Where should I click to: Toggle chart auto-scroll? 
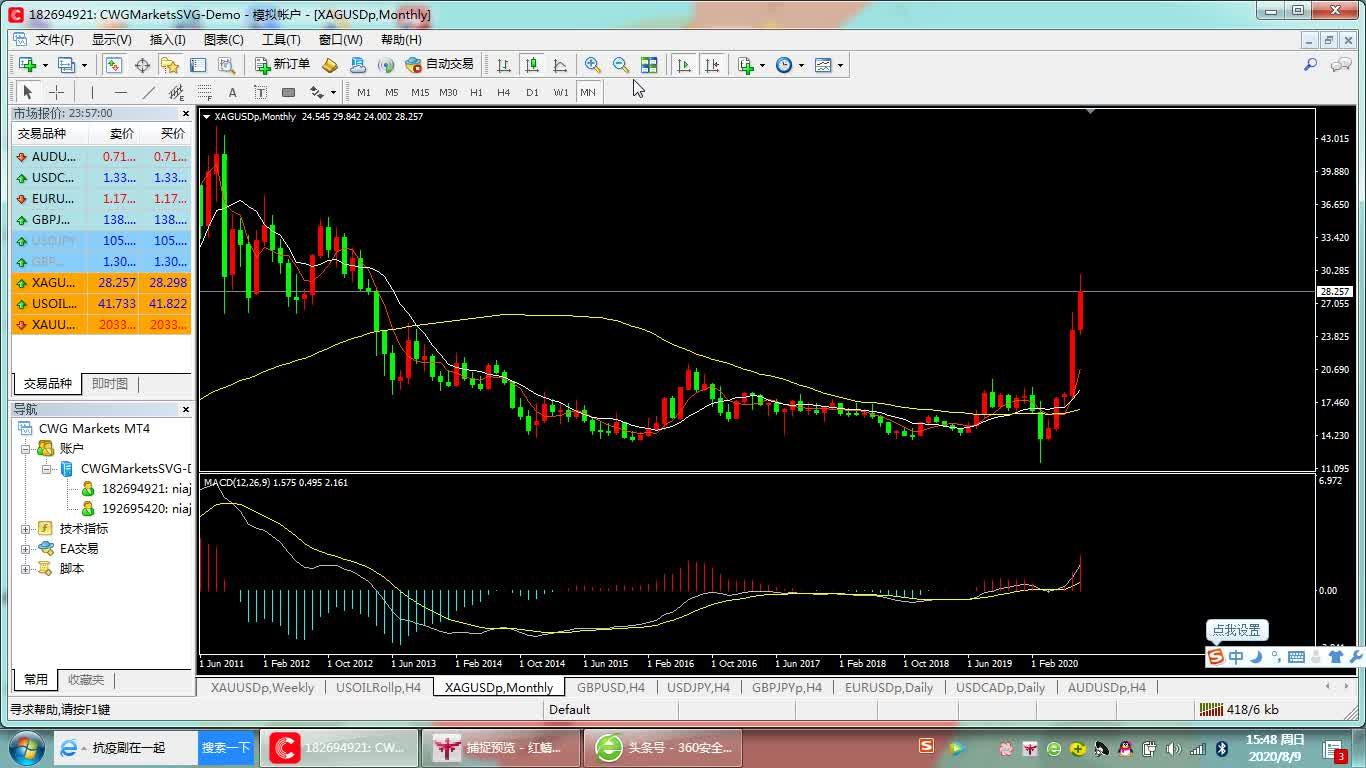tap(684, 65)
